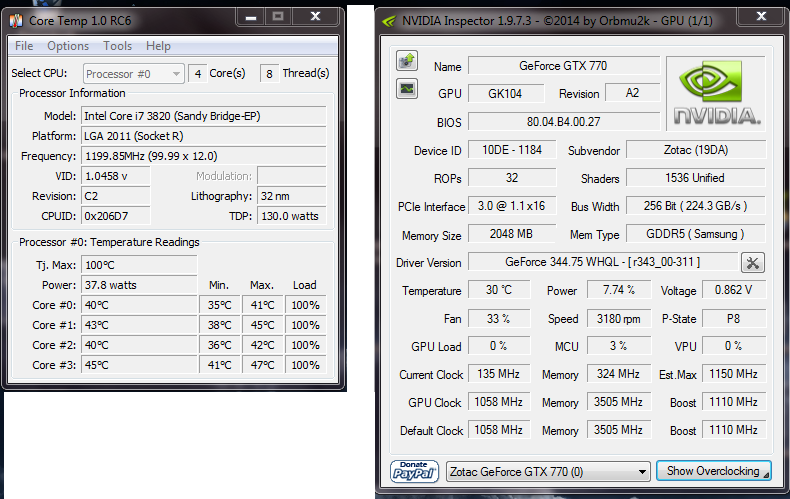The width and height of the screenshot is (790, 499).
Task: Click the Est.Max value 1150 MHz
Action: pos(734,374)
